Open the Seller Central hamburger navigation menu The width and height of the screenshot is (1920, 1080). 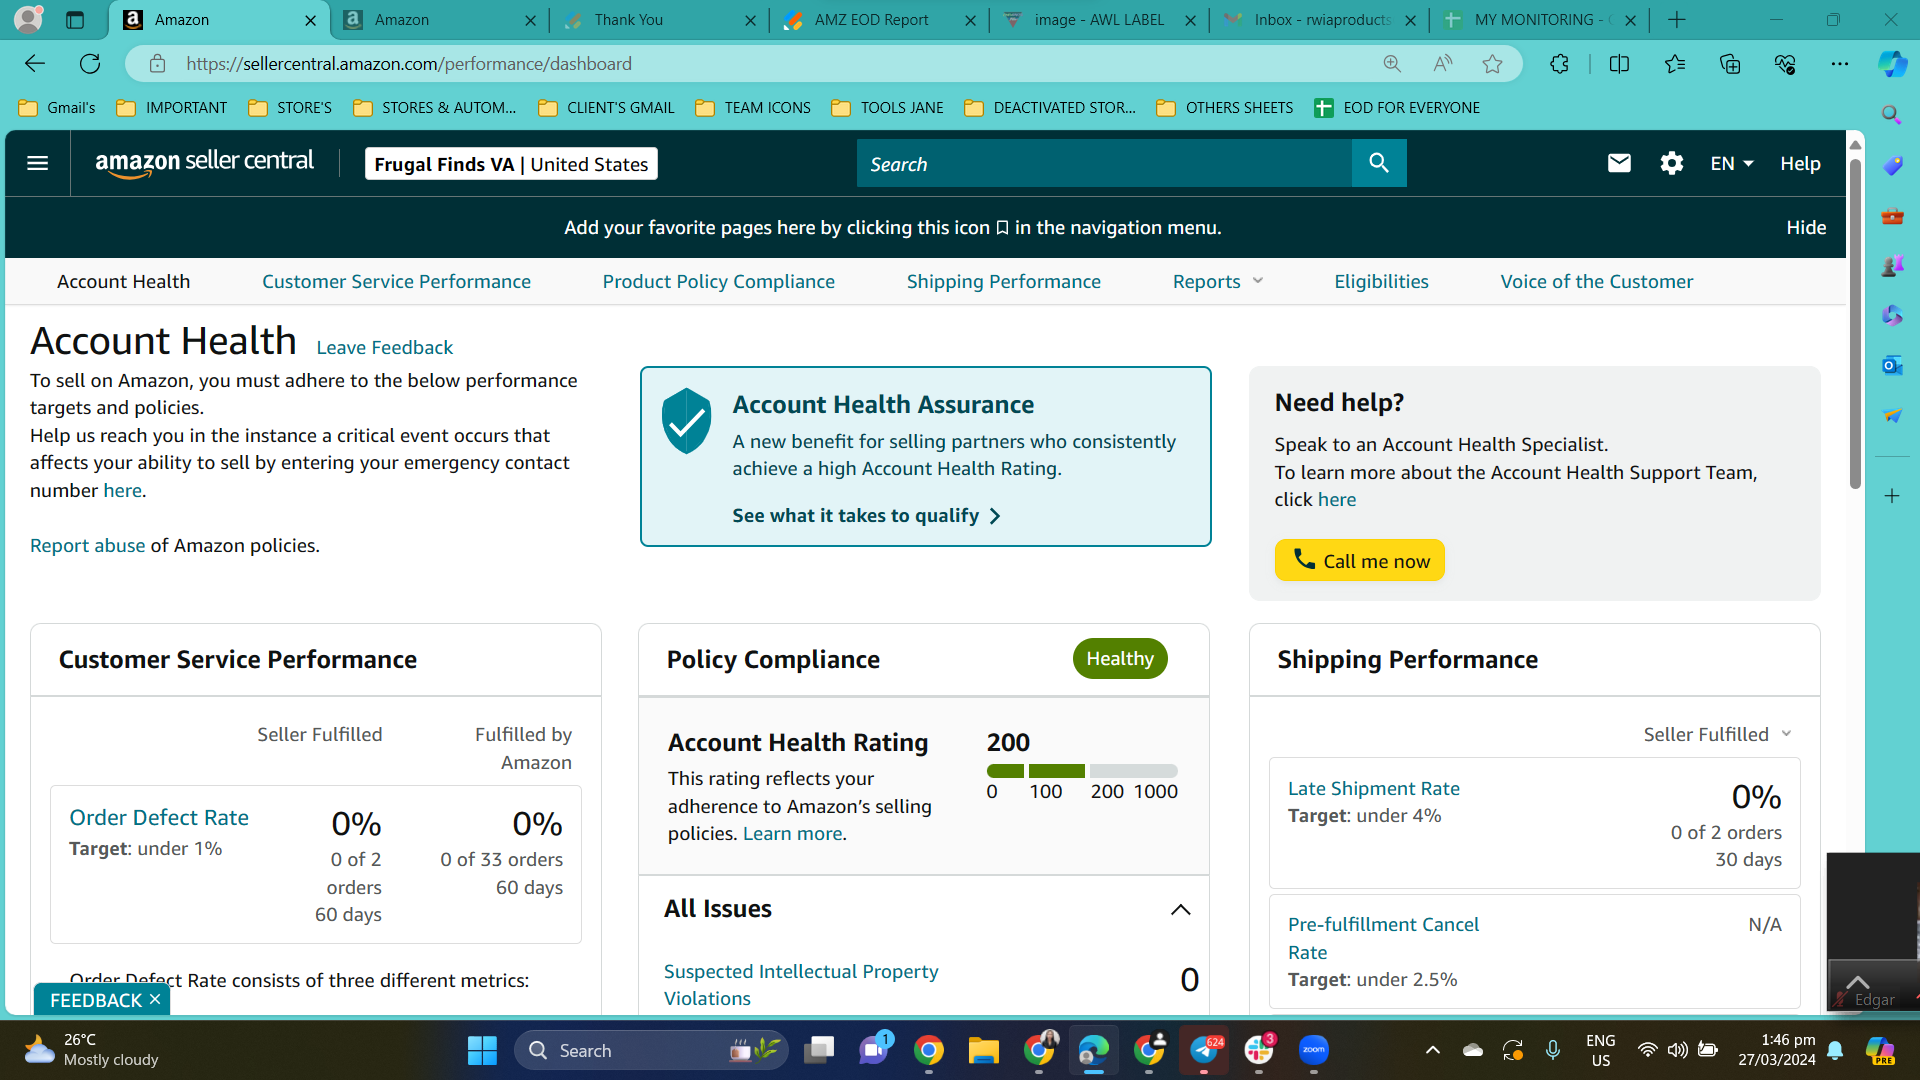(38, 163)
